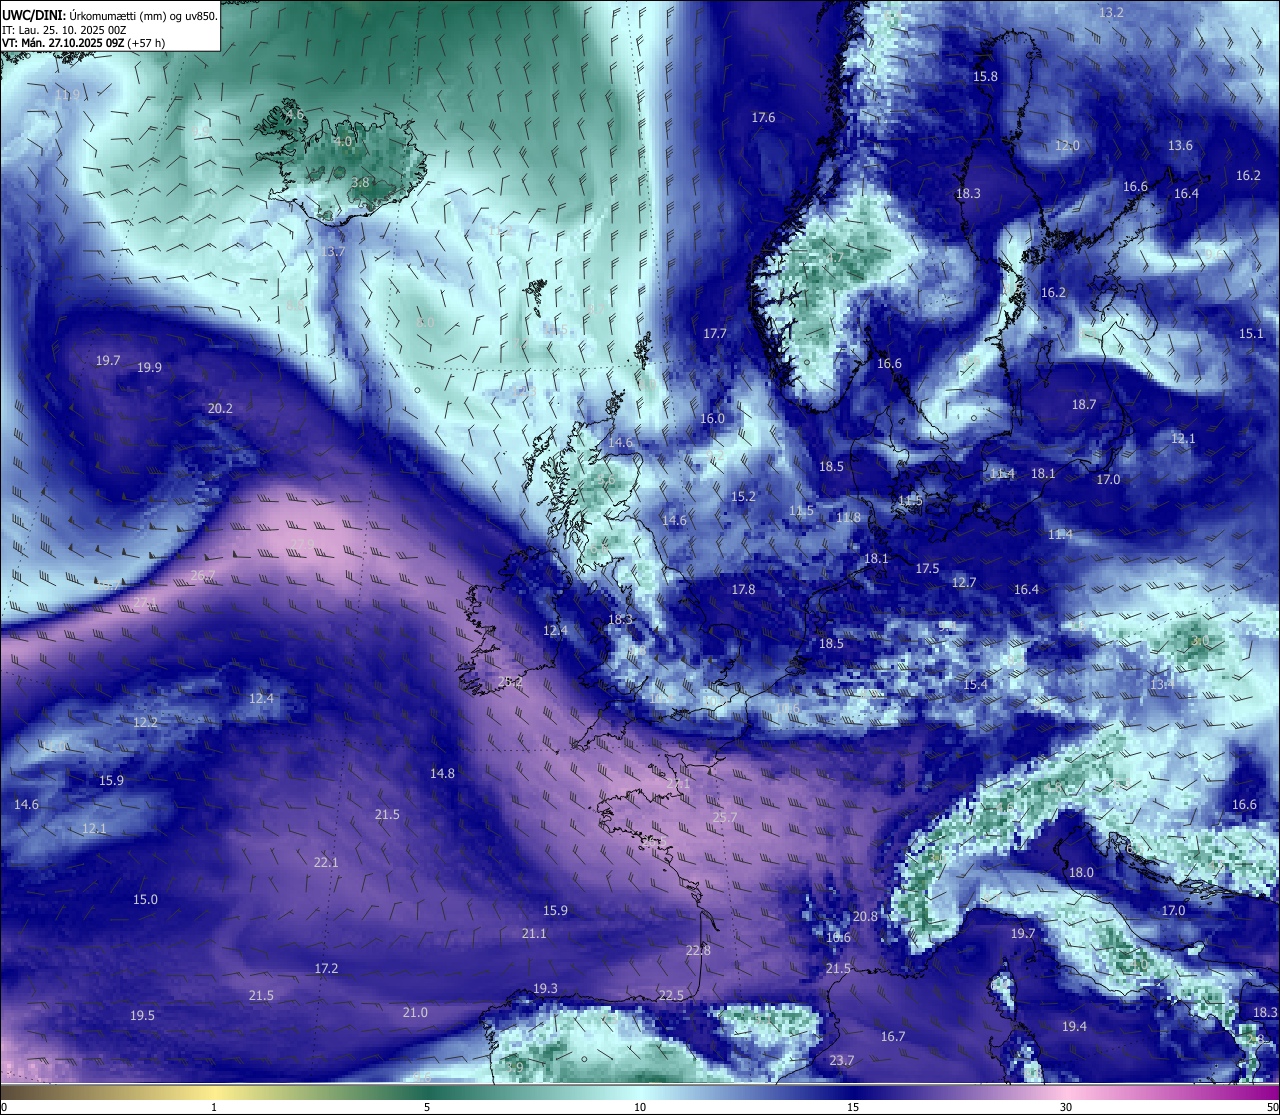Select the map value 15.0
This screenshot has height=1115, width=1280.
(x=145, y=900)
